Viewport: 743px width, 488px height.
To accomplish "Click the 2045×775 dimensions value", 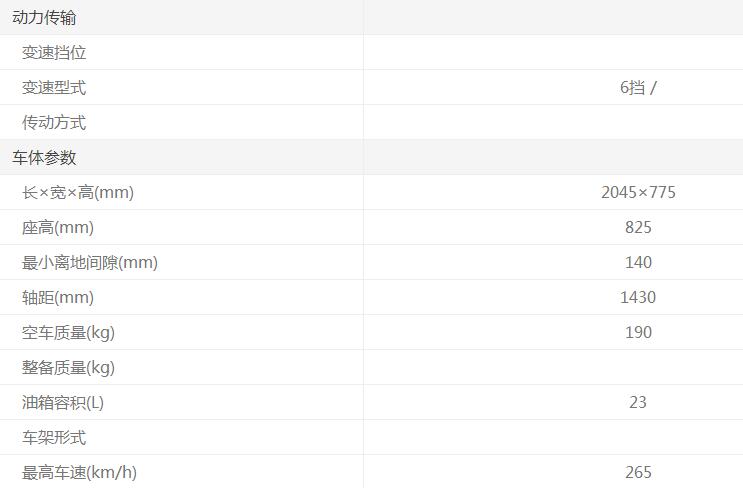I will point(638,192).
